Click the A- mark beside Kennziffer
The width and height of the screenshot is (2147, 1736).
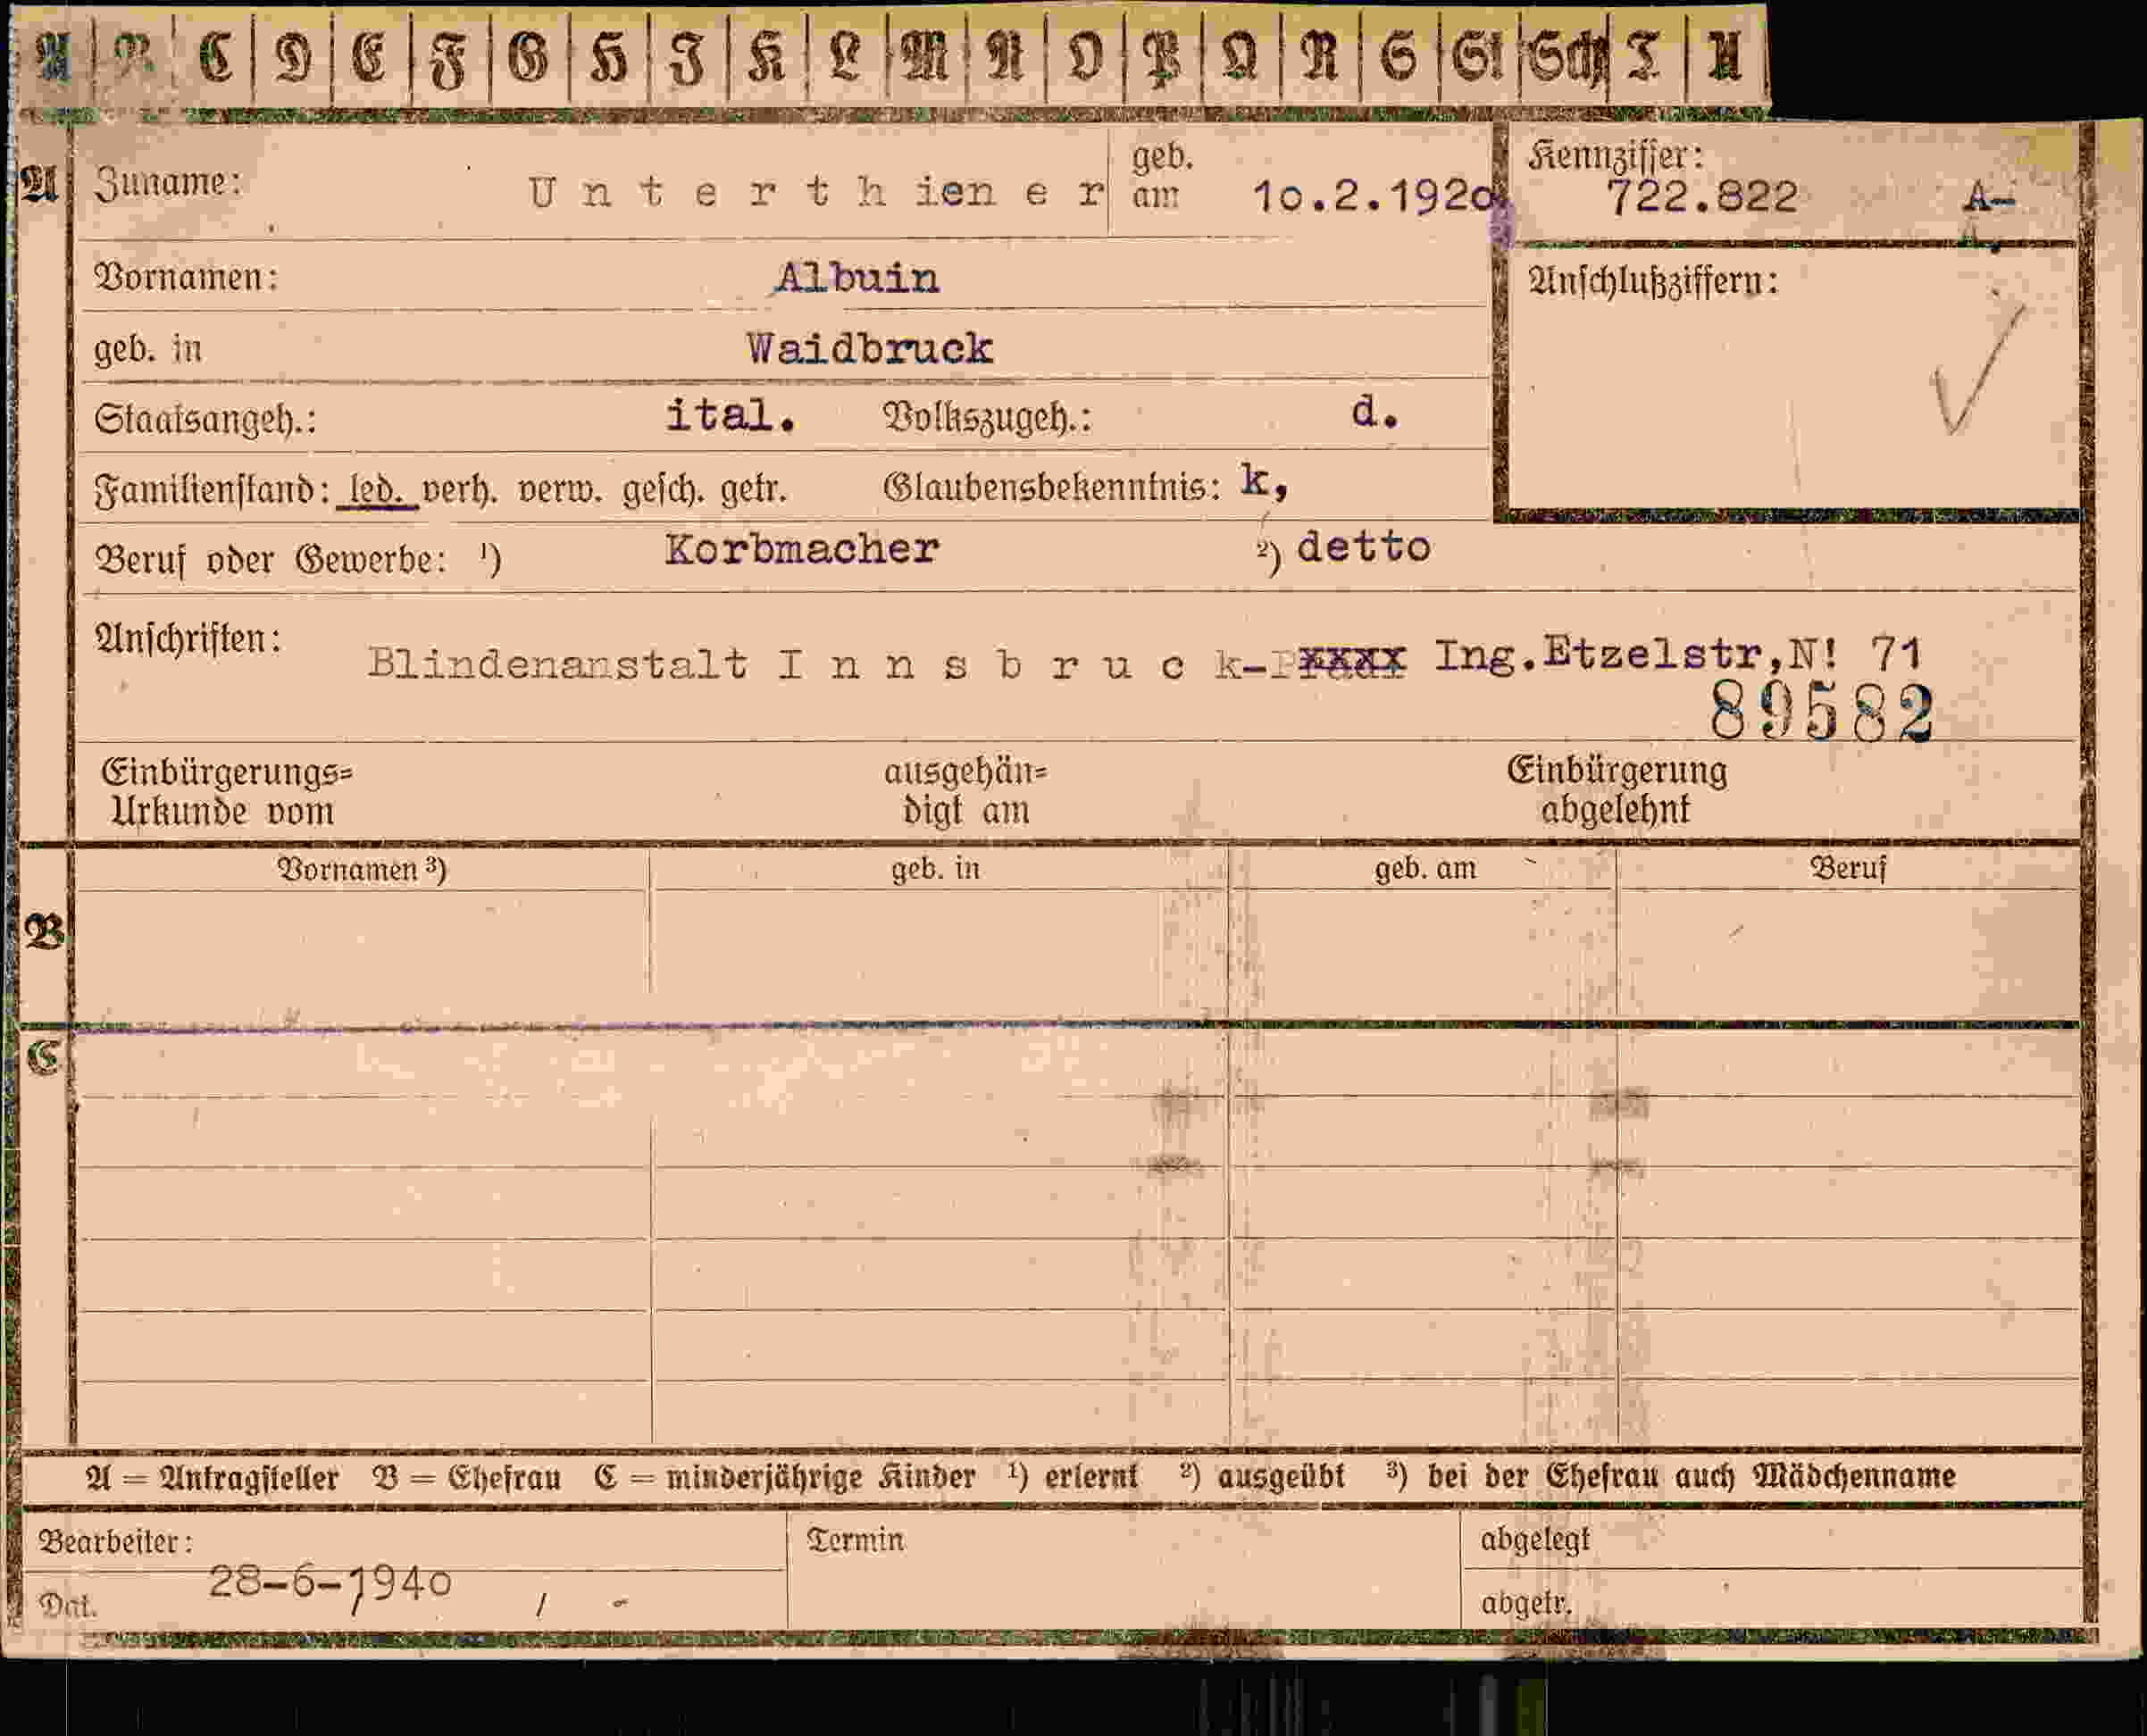(x=1989, y=198)
